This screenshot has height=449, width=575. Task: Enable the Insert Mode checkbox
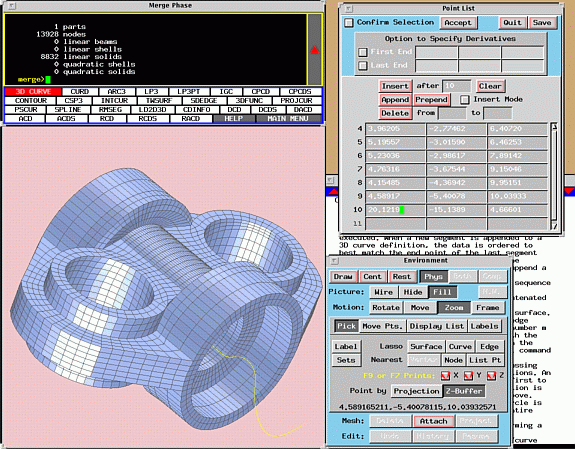point(464,100)
